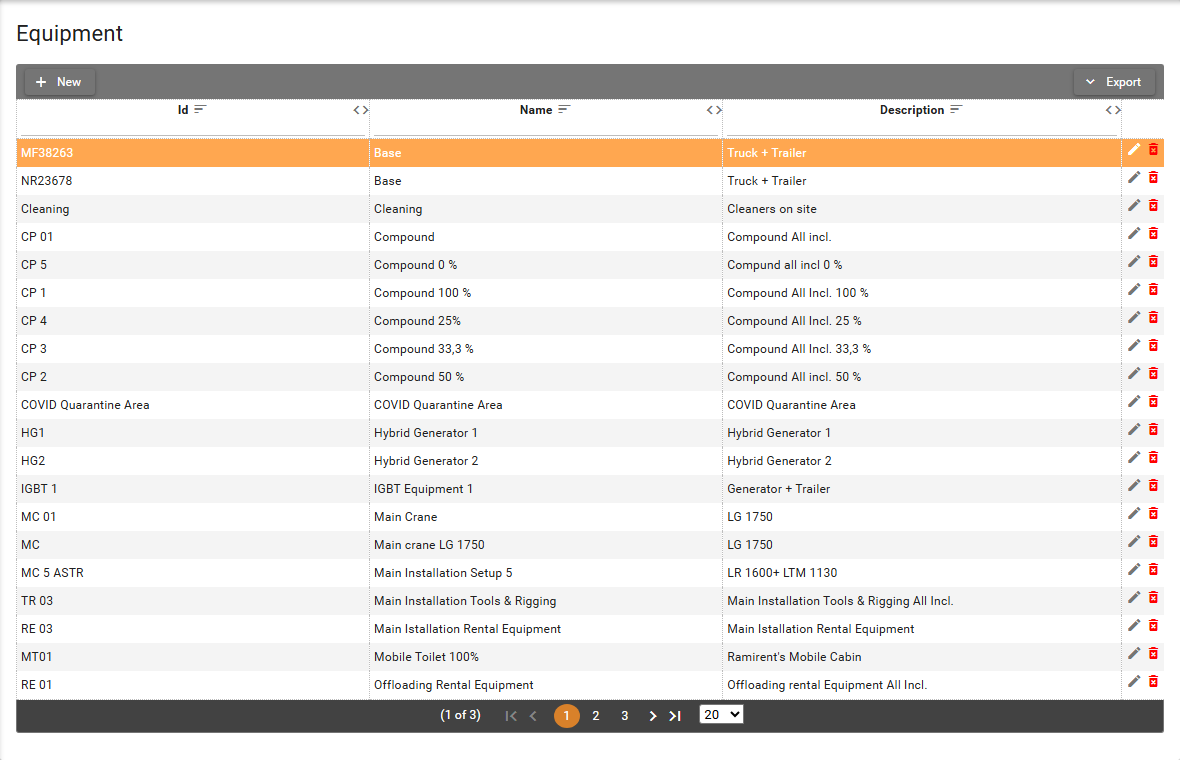Screen dimensions: 1180x760
Task: Edit the CP 4 Compound 25% row
Action: pos(1134,318)
